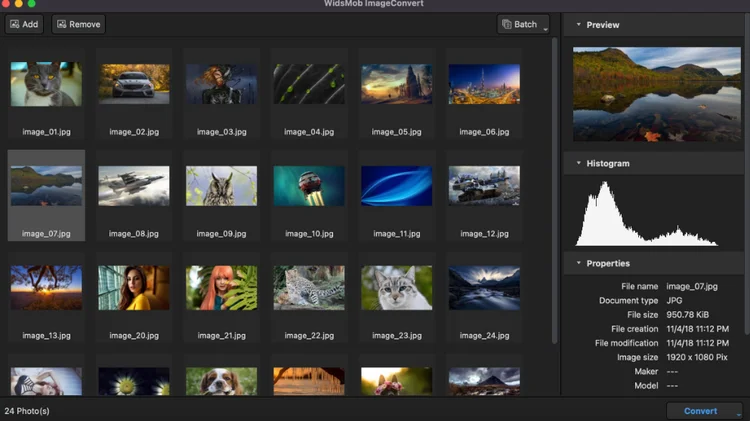Select the spaniel dog thumbnail in bottom row
This screenshot has width=750, height=421.
point(221,381)
